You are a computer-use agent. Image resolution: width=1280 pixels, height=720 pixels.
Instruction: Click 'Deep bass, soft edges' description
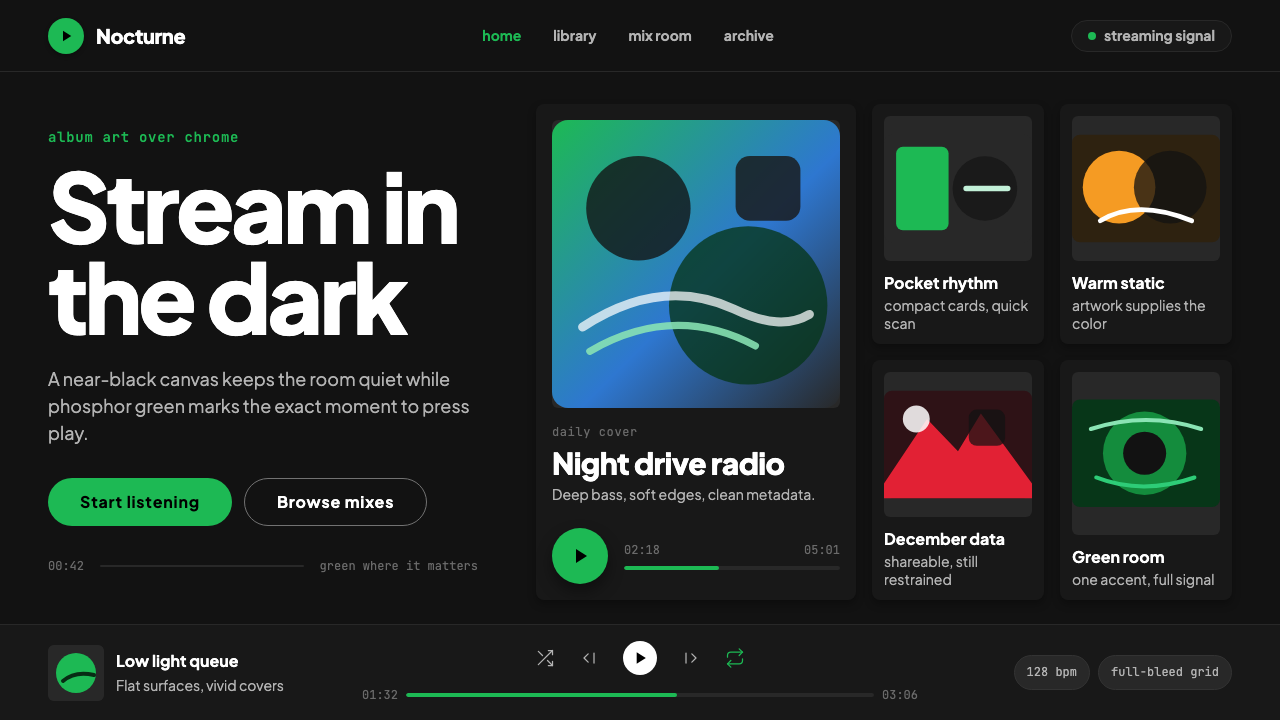pos(683,495)
